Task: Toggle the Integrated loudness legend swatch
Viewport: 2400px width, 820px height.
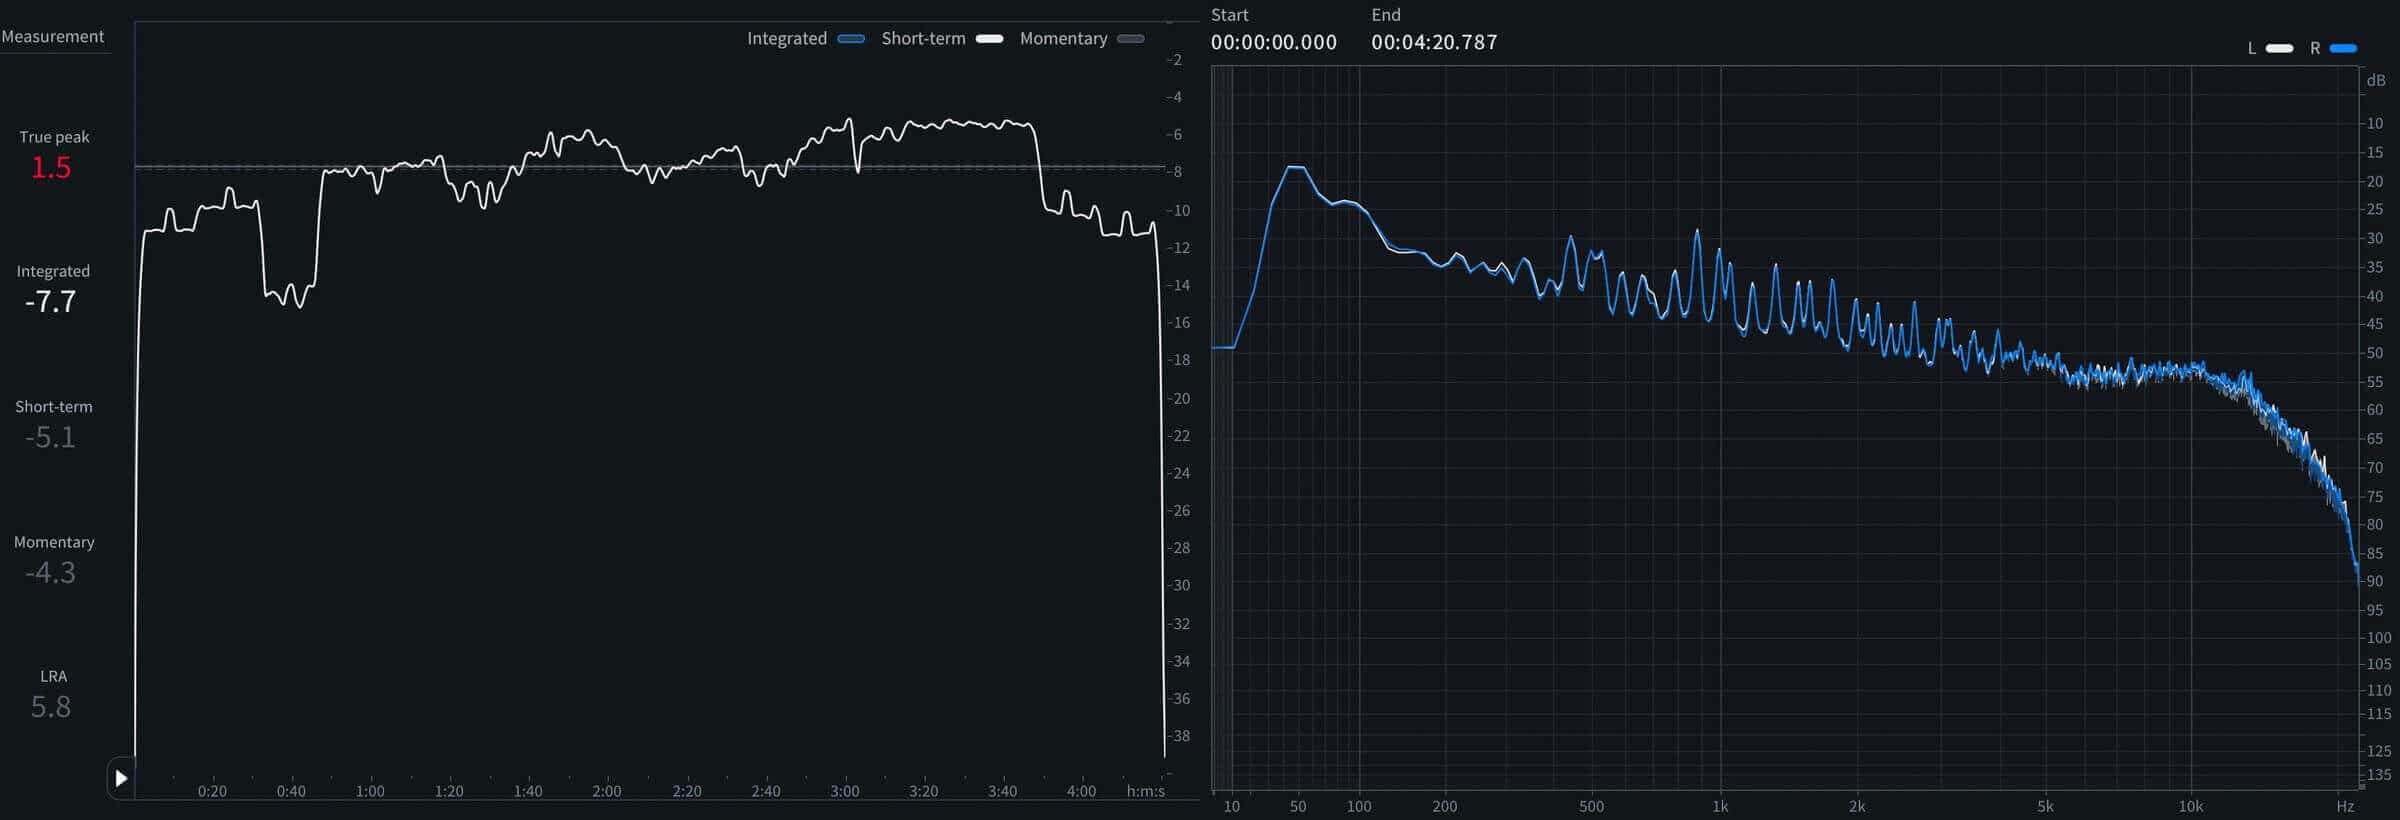Action: 851,39
